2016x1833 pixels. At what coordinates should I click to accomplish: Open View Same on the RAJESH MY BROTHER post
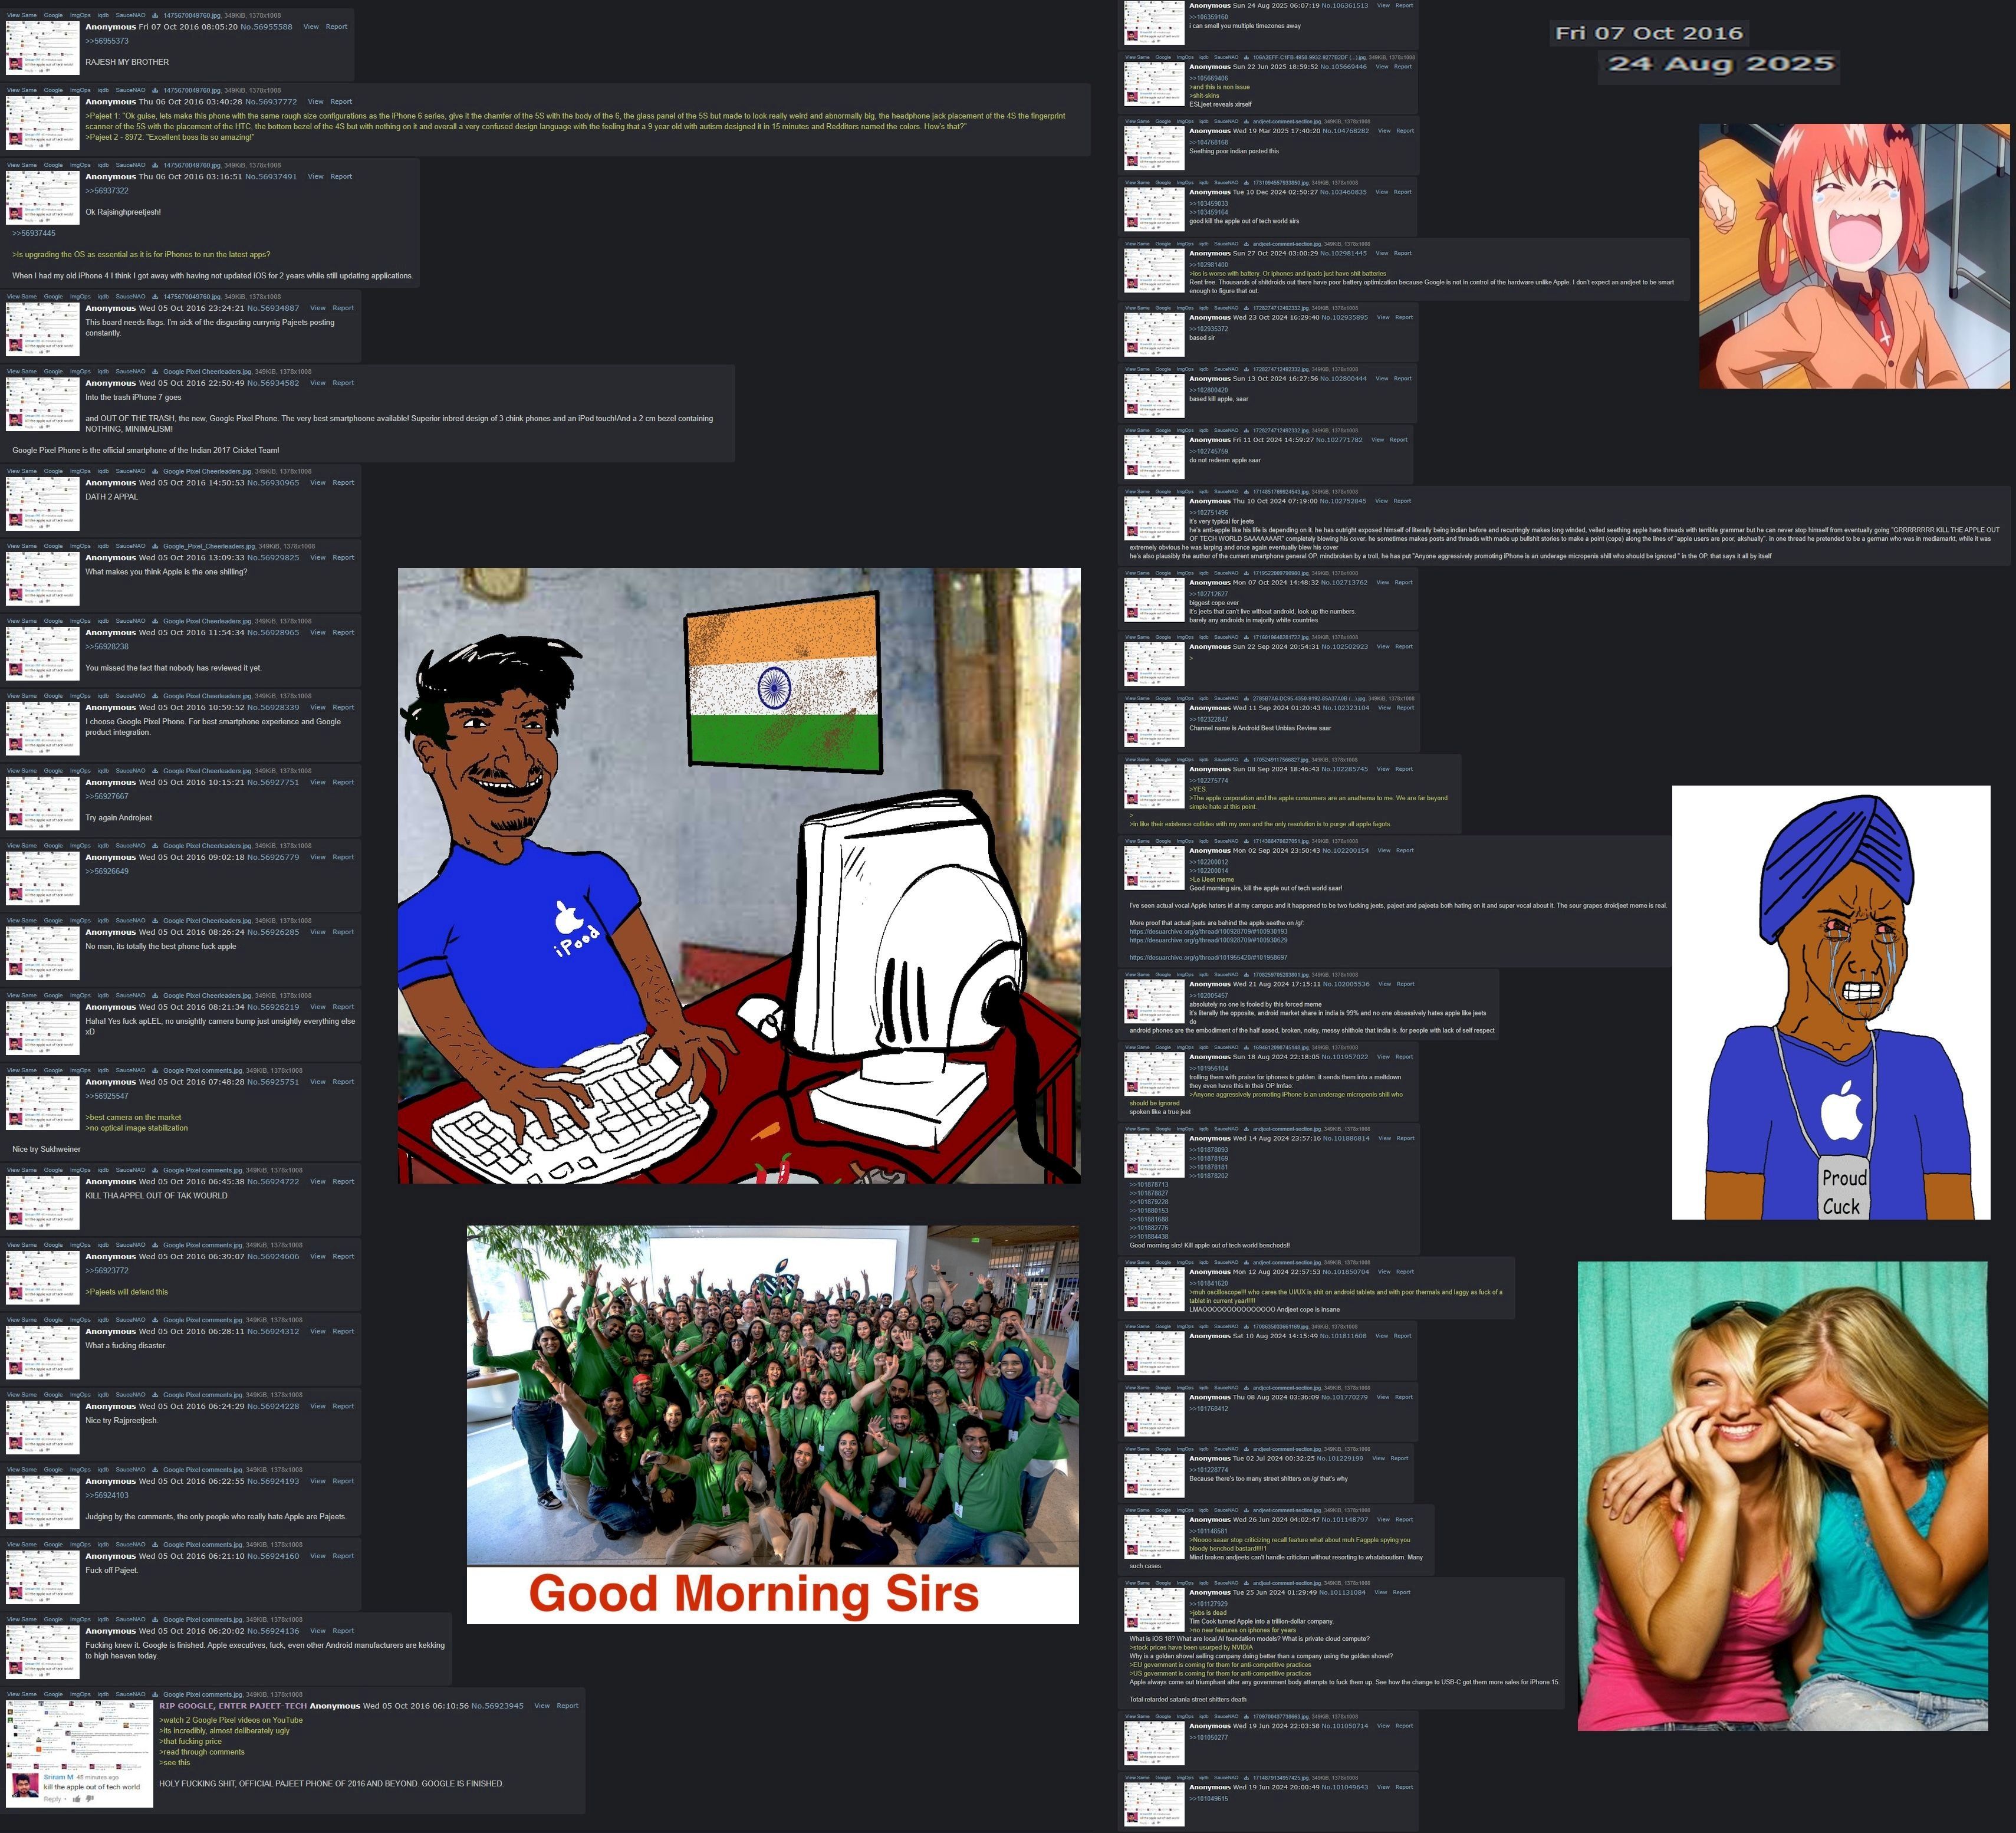tap(22, 16)
